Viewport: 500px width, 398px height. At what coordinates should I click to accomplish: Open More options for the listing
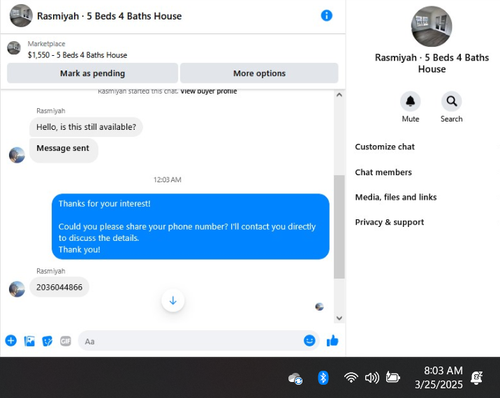[259, 73]
